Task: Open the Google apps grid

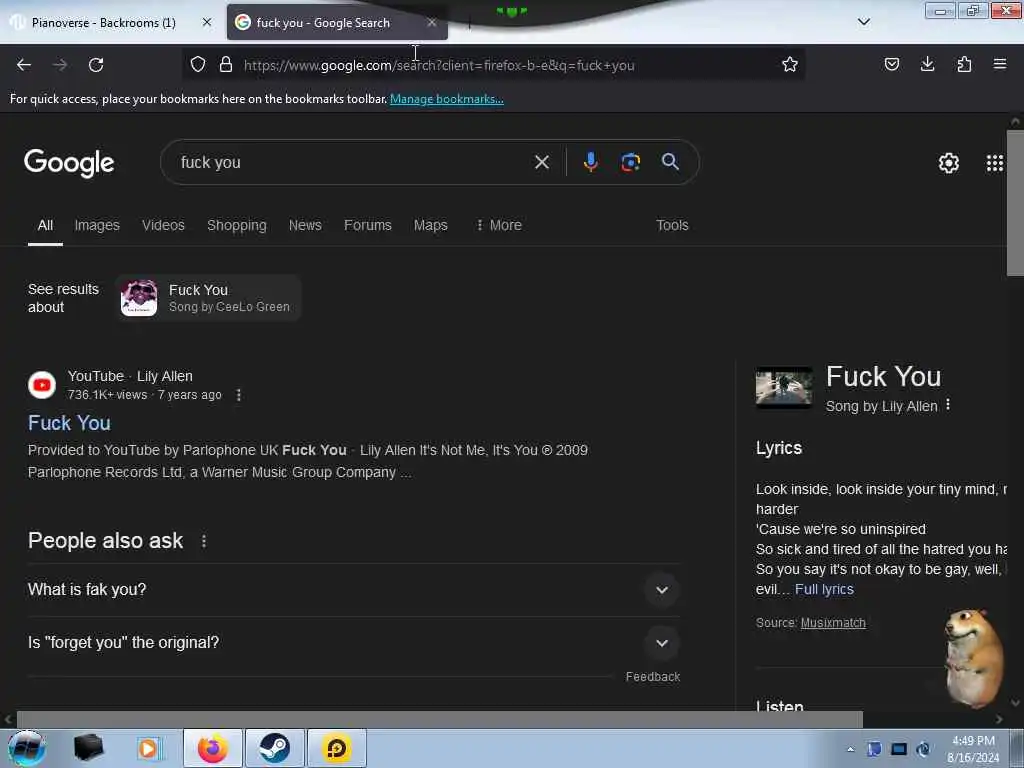Action: pyautogui.click(x=994, y=163)
